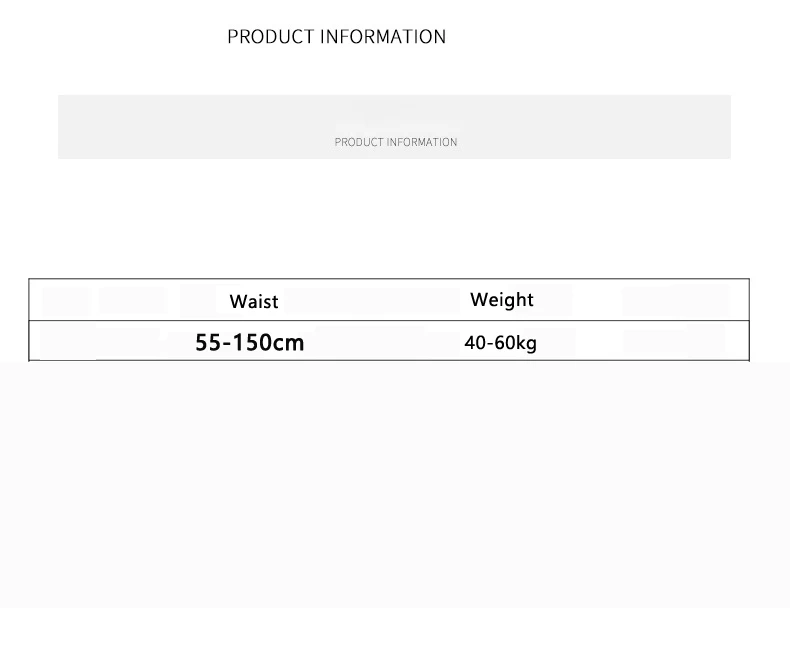Select the 55-150cm waist value
The image size is (790, 666).
pyautogui.click(x=250, y=343)
